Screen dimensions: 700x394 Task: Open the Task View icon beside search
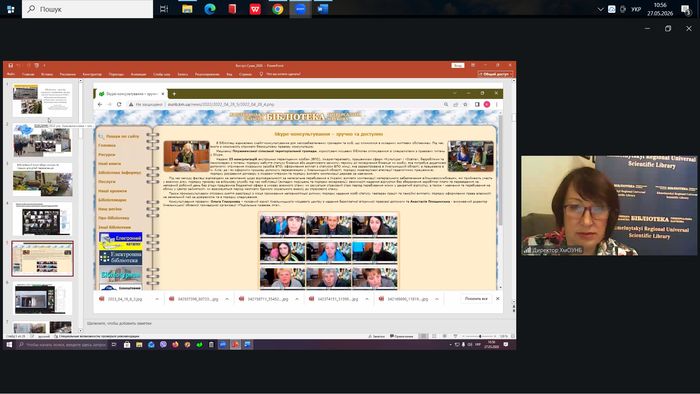tap(164, 9)
